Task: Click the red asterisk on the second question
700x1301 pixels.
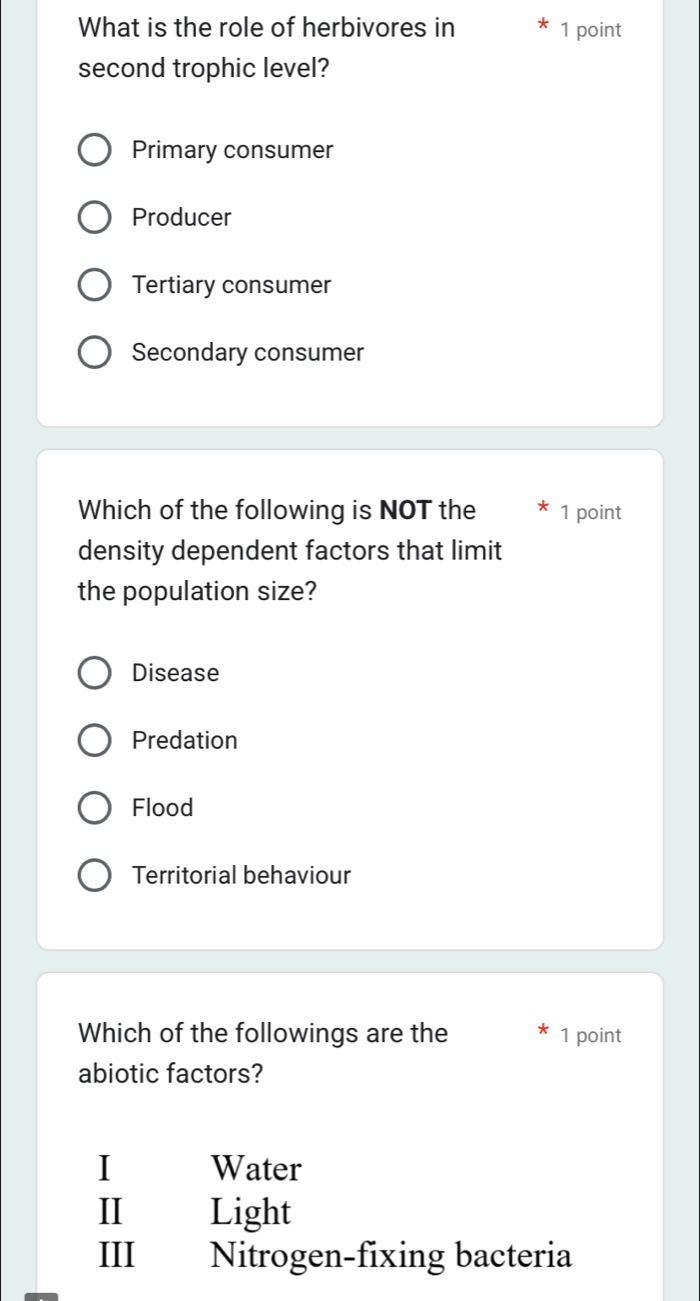Action: (x=542, y=510)
